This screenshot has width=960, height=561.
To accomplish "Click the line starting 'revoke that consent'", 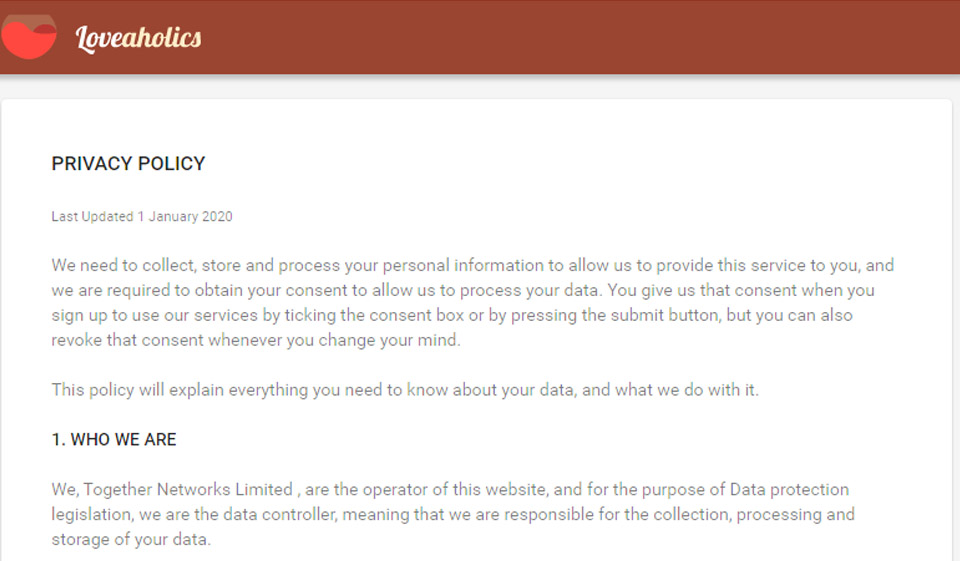I will coord(256,340).
